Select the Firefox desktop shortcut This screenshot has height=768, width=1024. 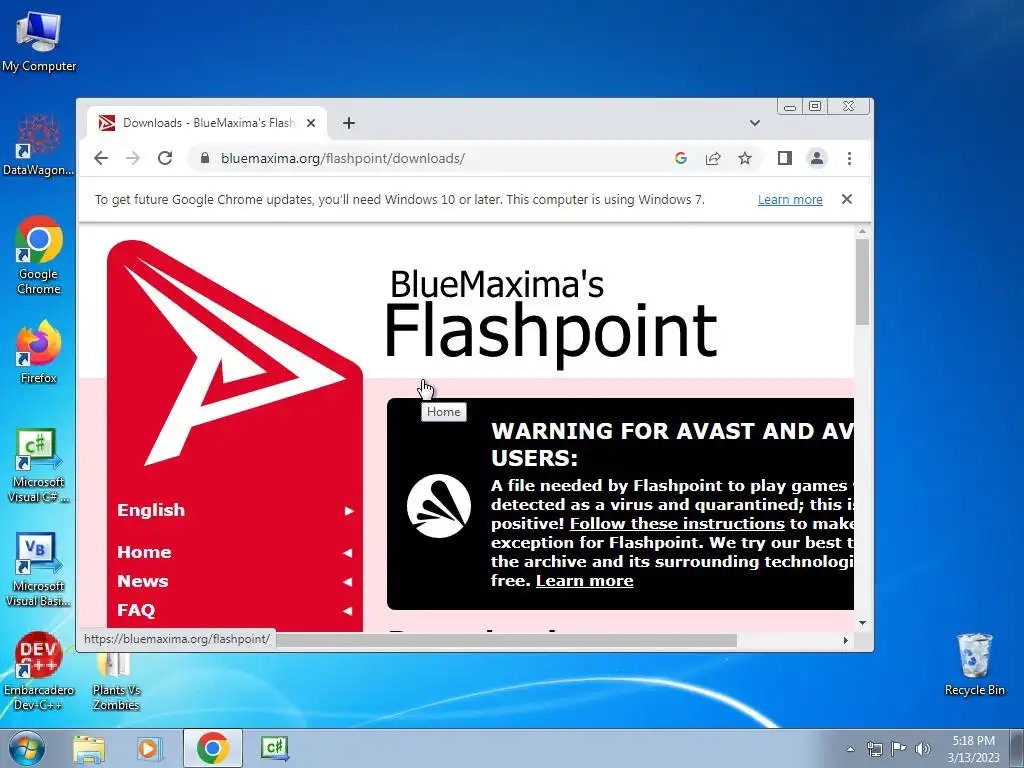click(x=39, y=352)
